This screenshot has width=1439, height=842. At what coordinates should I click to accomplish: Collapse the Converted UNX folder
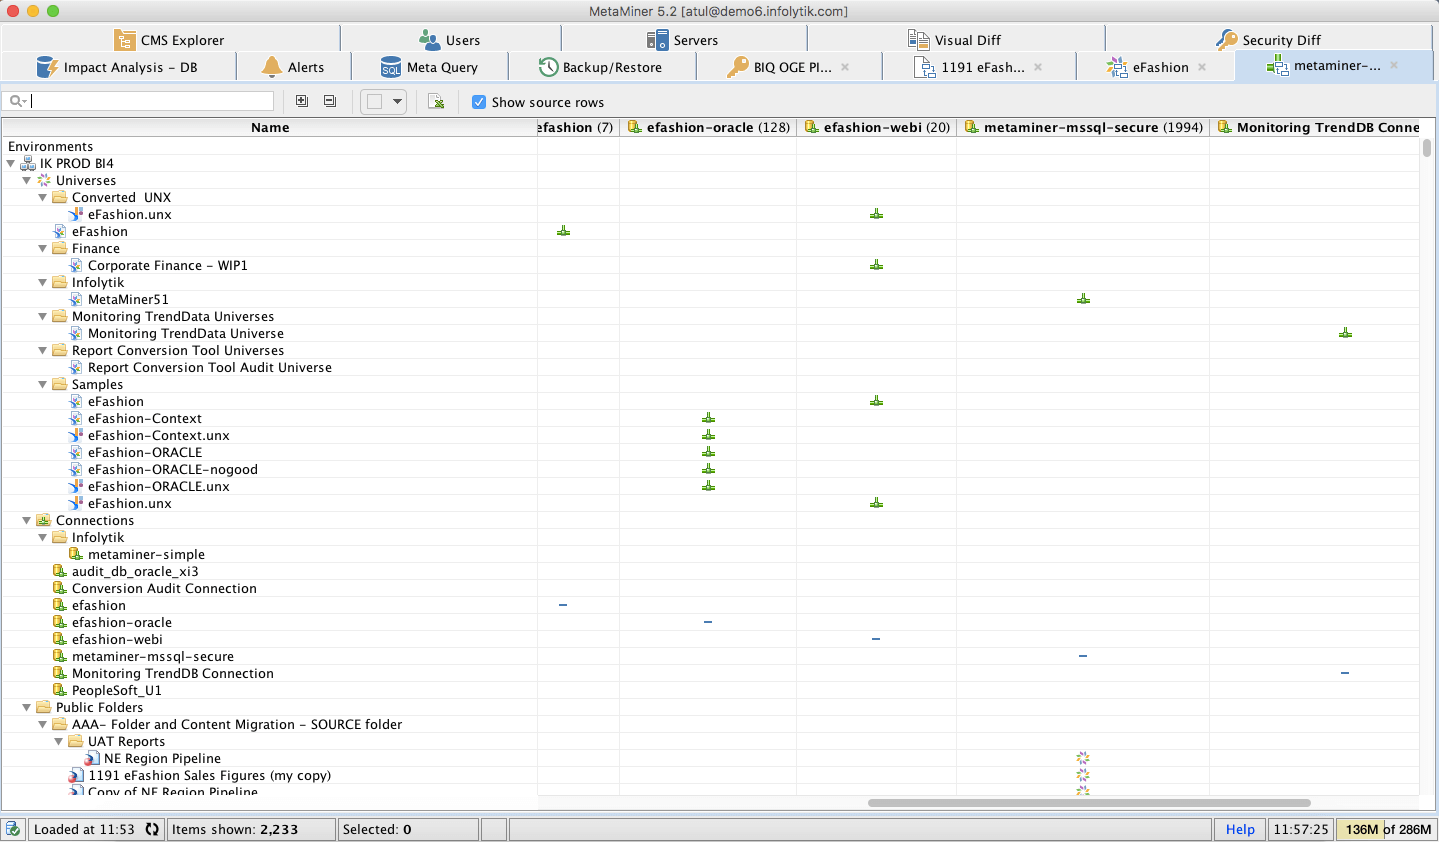click(43, 197)
